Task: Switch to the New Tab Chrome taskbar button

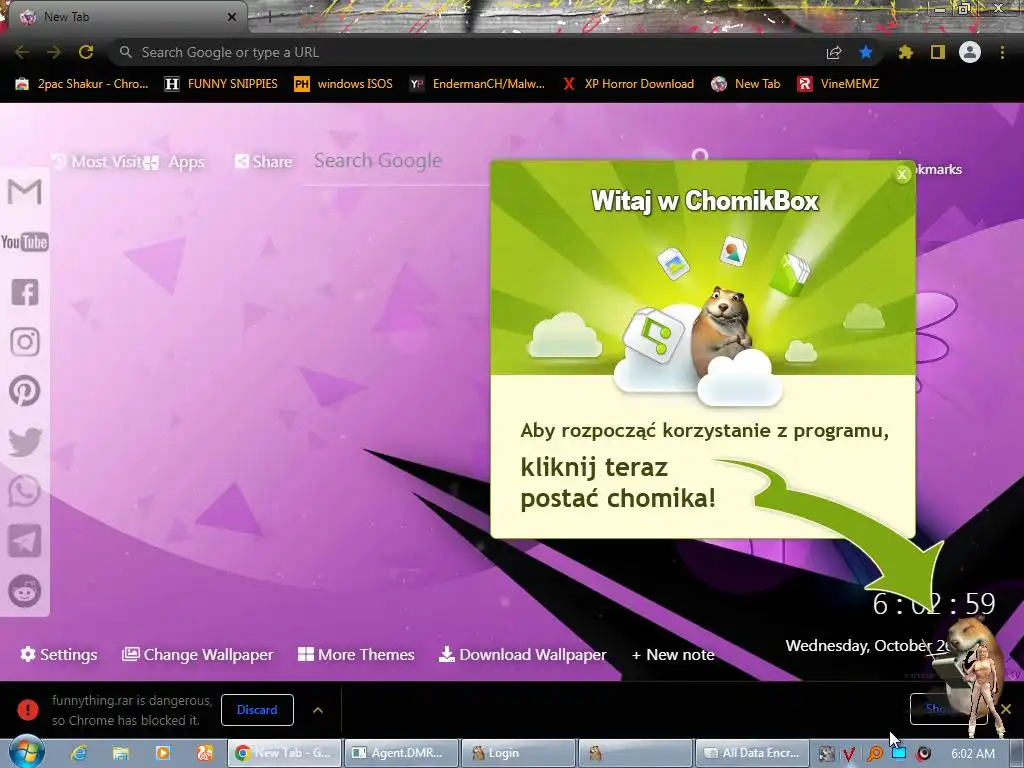Action: [284, 753]
